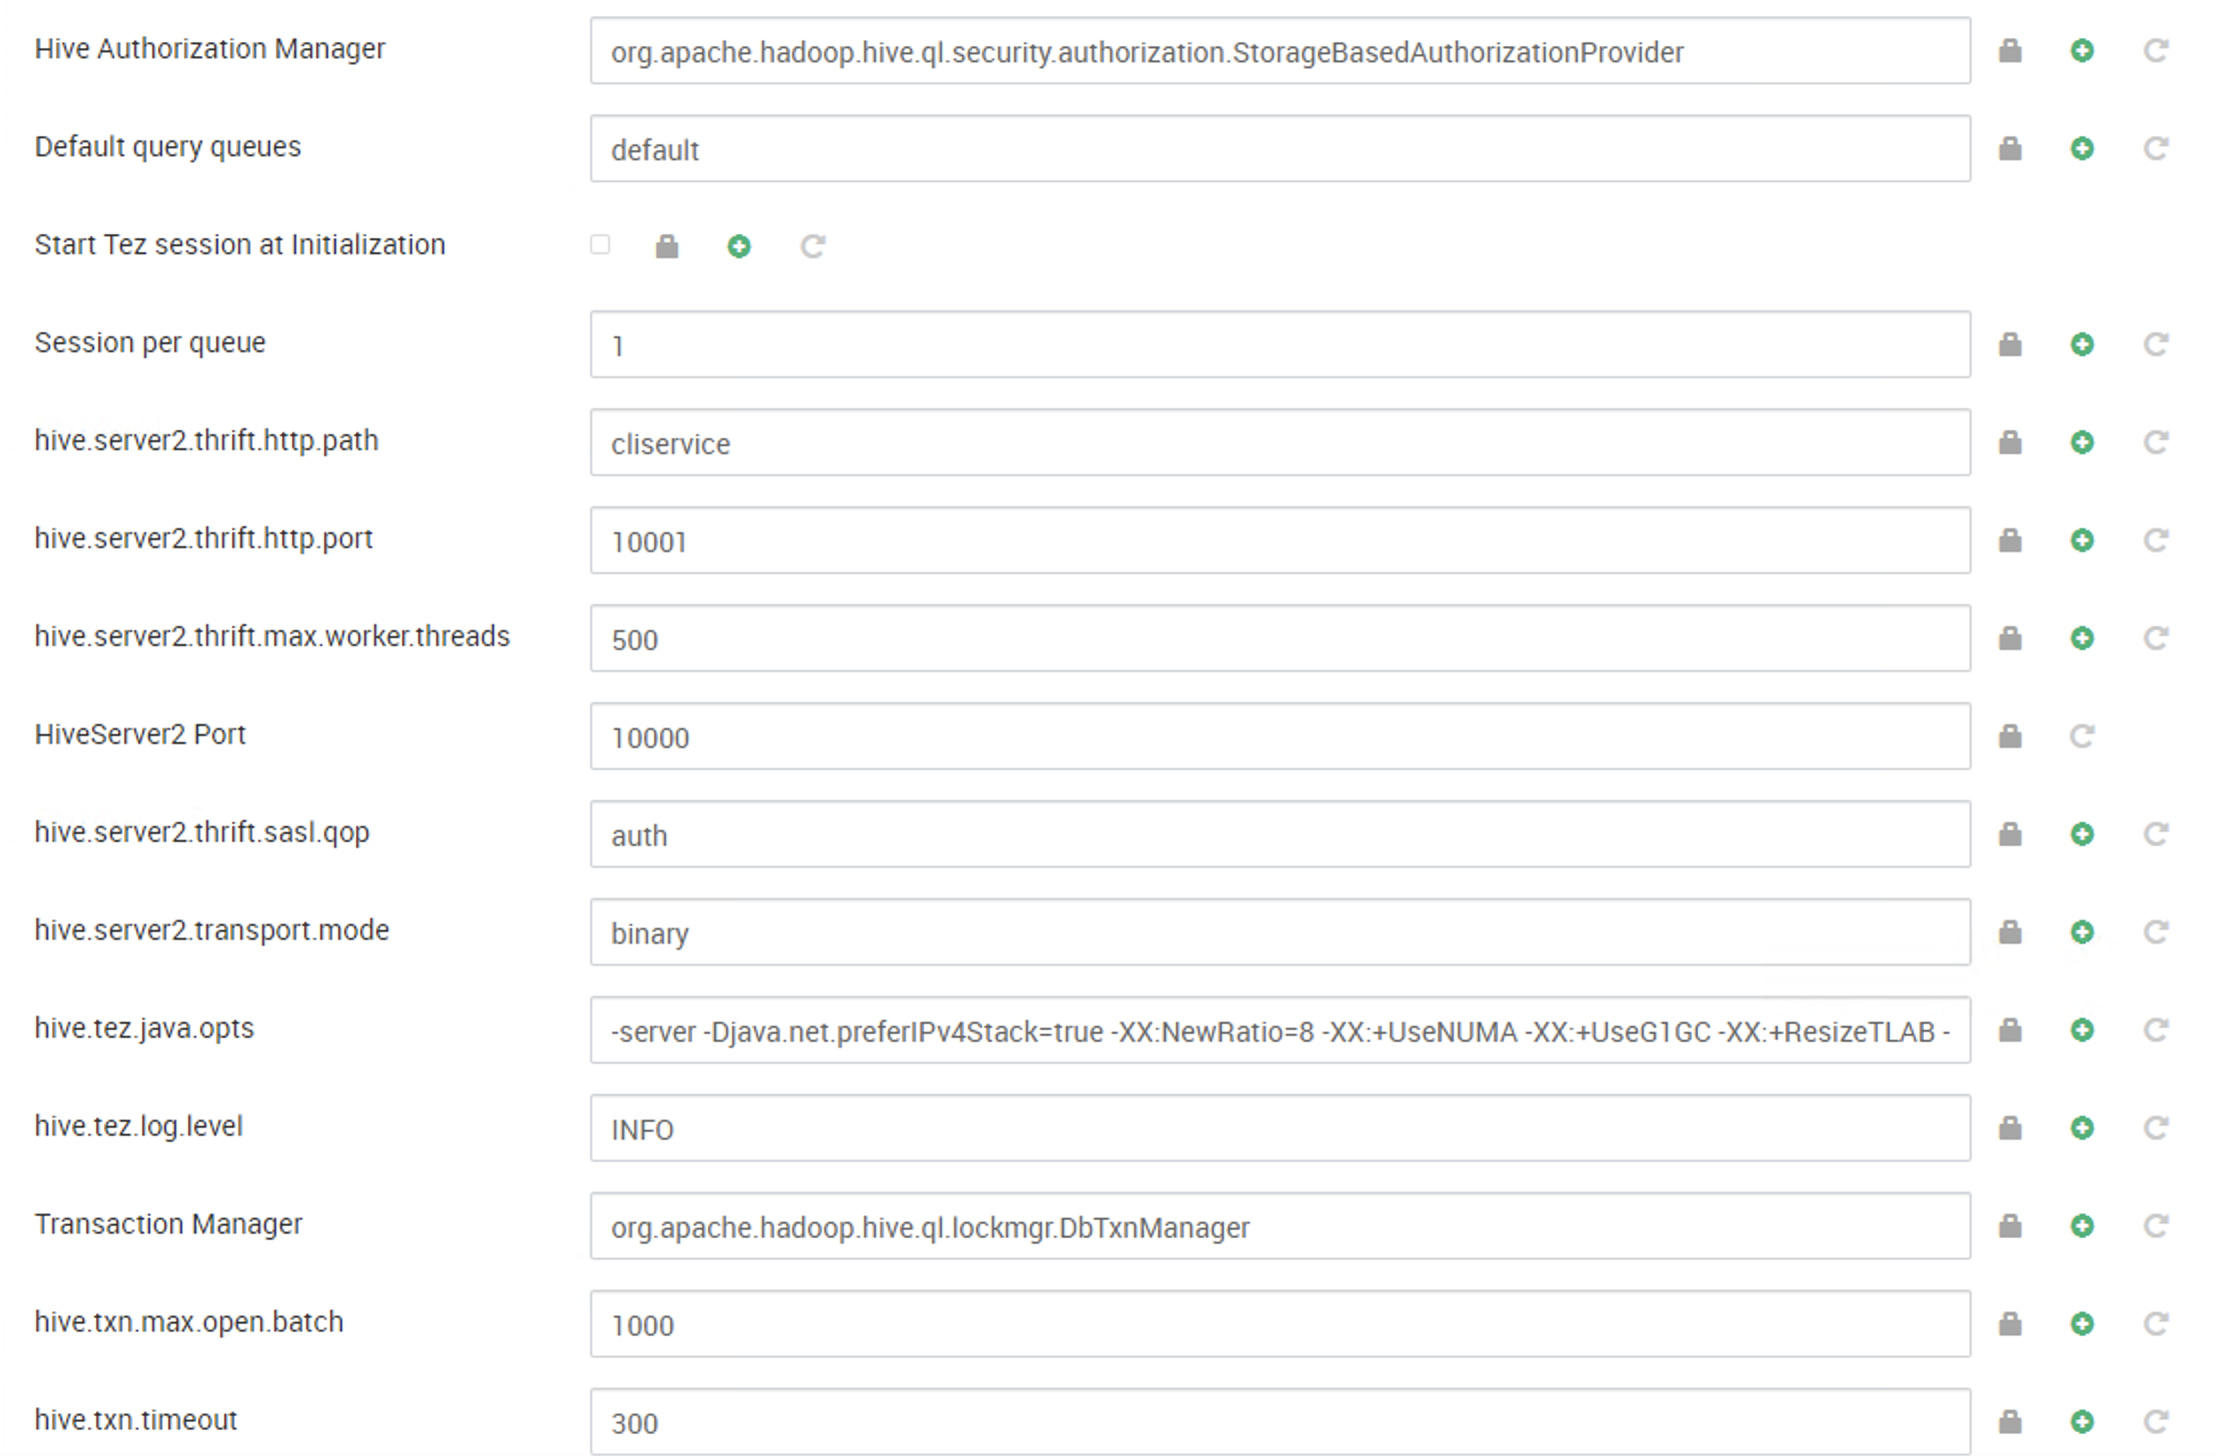
Task: Click lock icon for Start Tez session
Action: click(667, 247)
